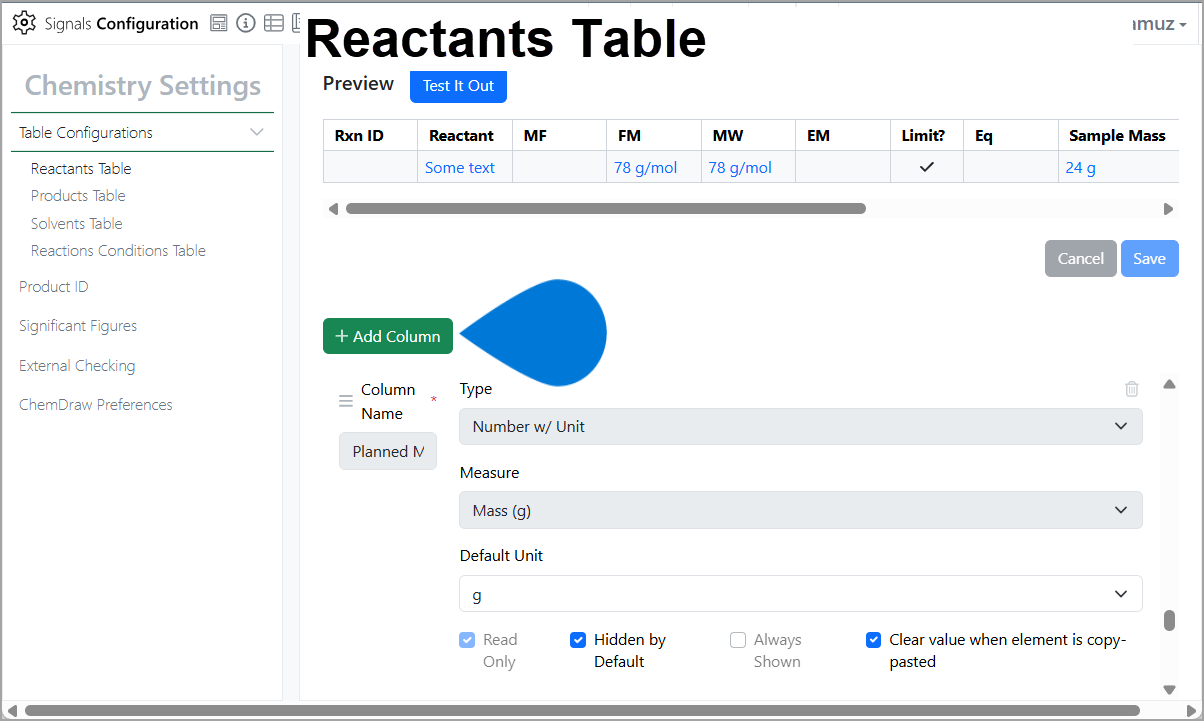Click the info circle icon in top toolbar
This screenshot has width=1204, height=721.
(x=246, y=21)
